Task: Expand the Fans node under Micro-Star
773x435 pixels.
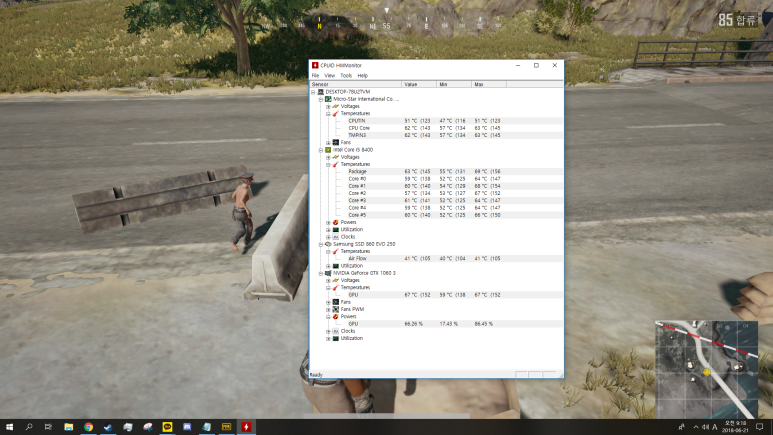Action: click(327, 142)
